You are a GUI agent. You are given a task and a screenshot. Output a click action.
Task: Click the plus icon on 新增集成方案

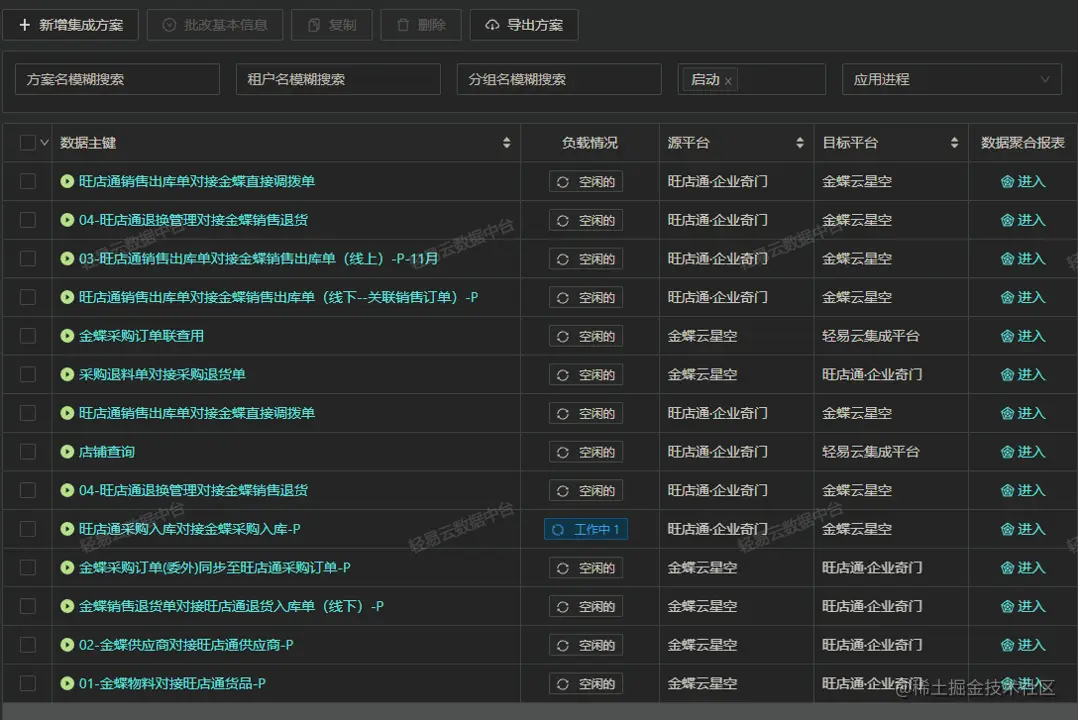pos(22,25)
